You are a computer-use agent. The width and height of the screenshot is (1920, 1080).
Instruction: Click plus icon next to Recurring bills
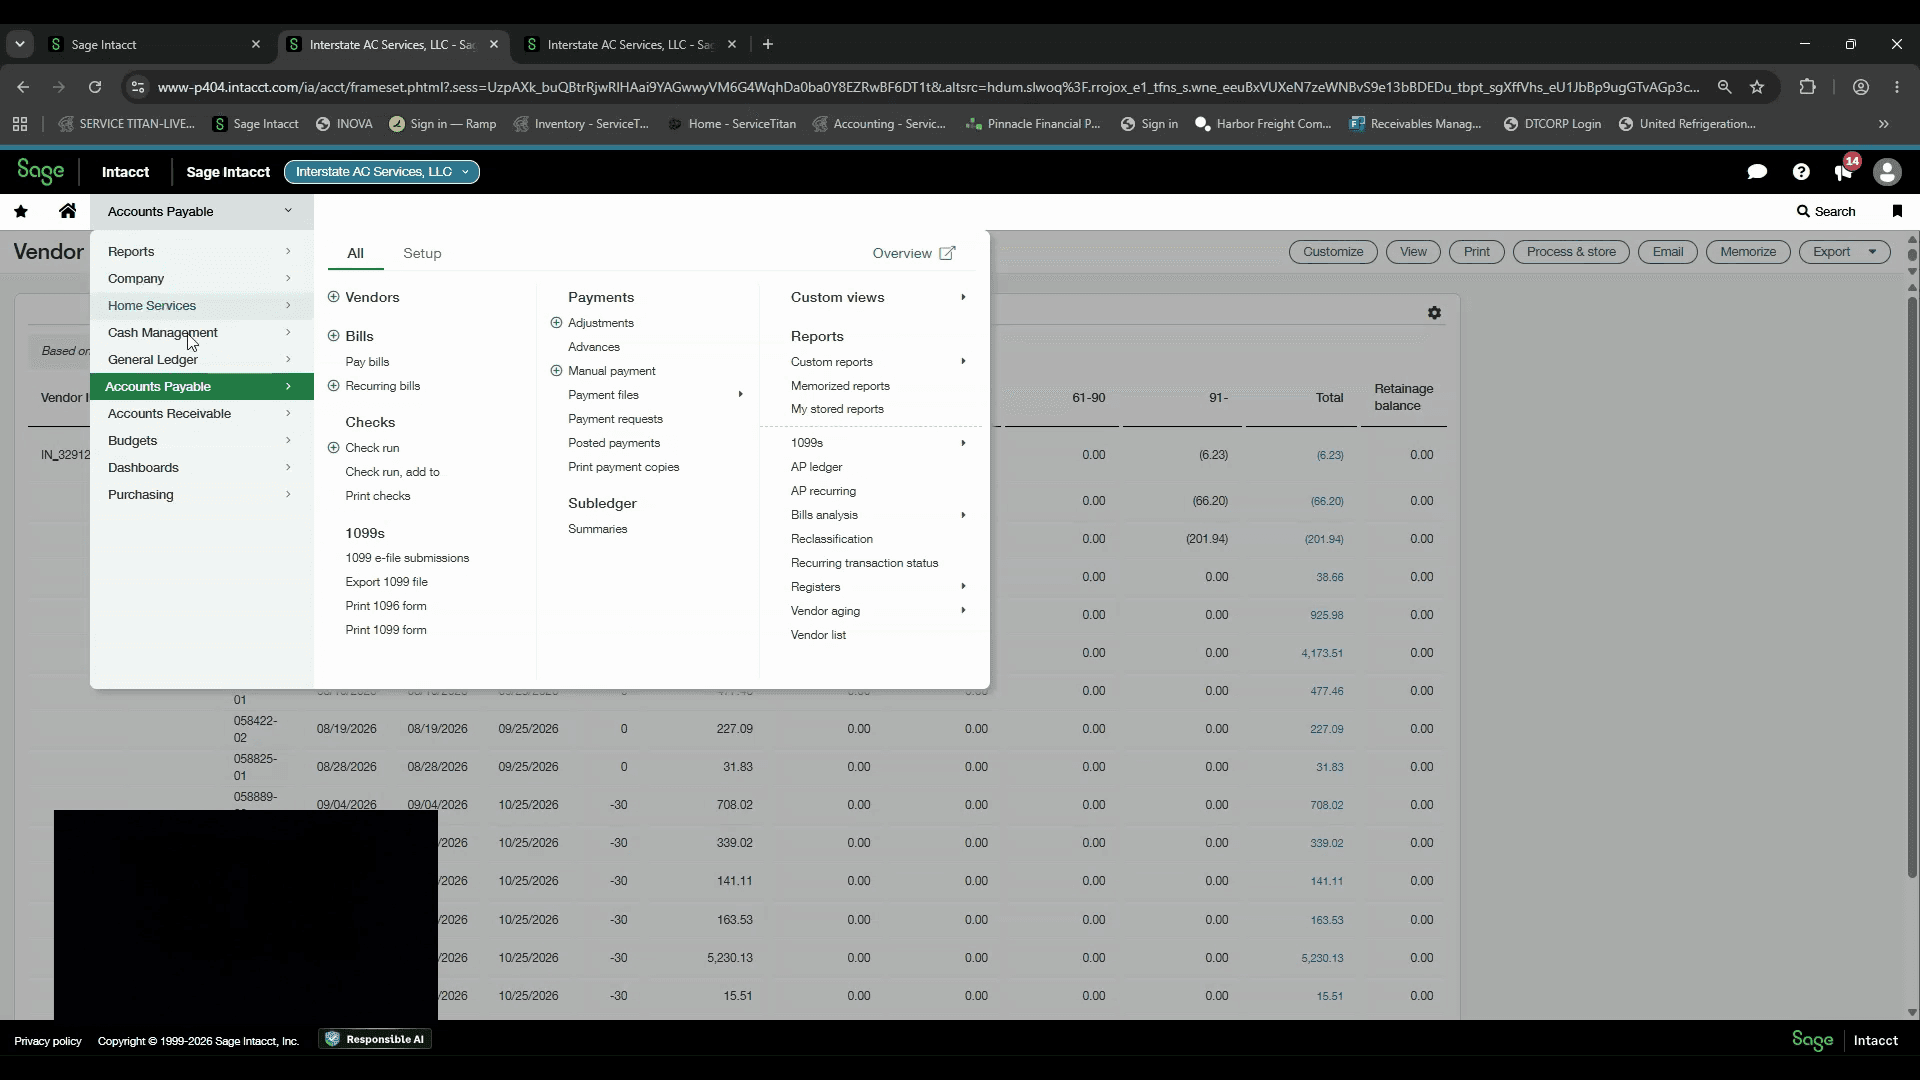click(x=334, y=386)
